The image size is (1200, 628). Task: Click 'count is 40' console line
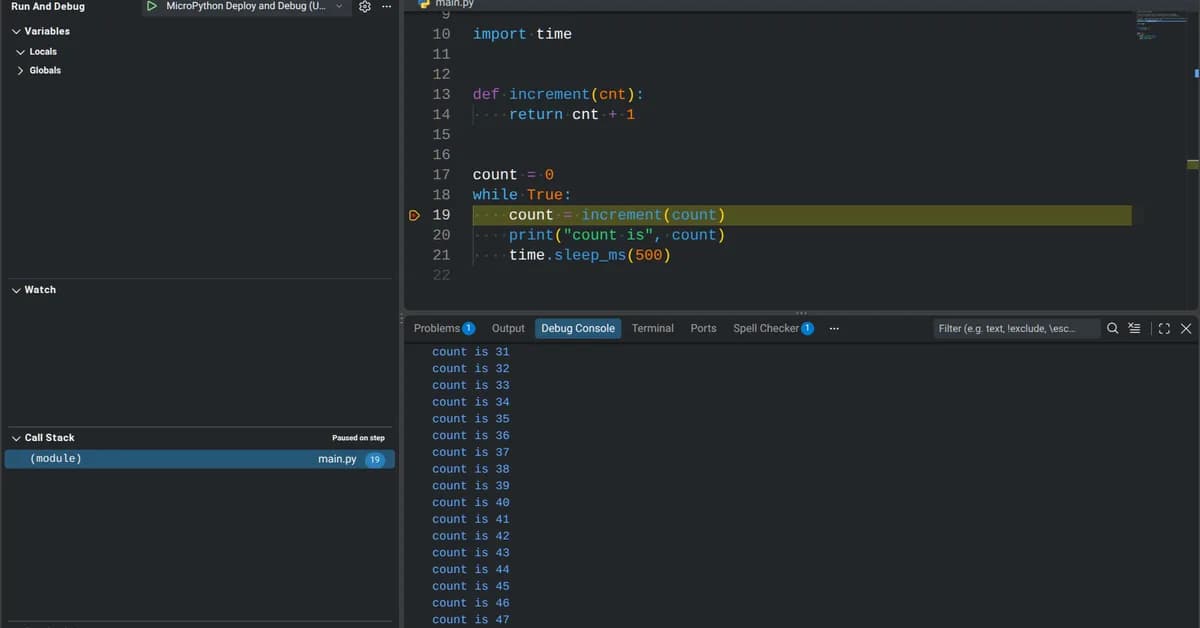(470, 502)
